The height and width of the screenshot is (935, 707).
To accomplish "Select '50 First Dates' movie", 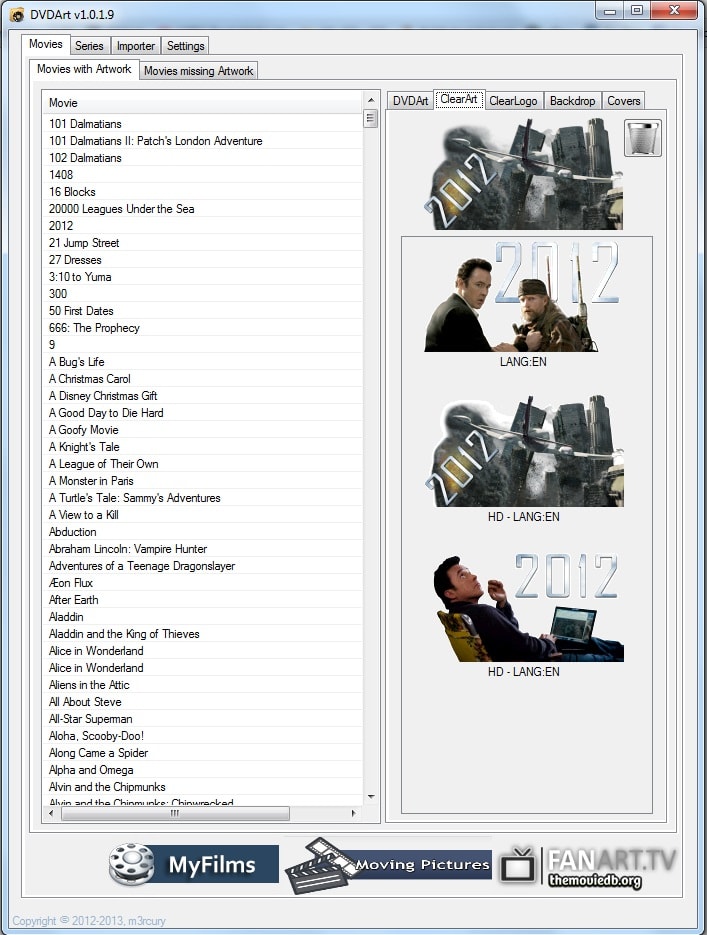I will pyautogui.click(x=203, y=311).
